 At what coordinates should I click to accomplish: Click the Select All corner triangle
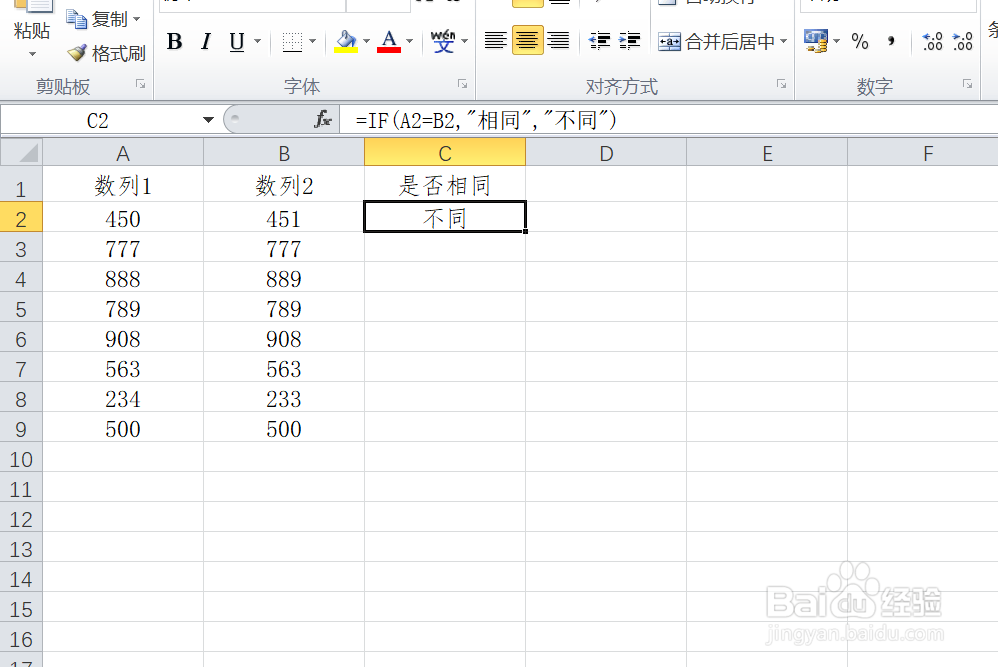coord(21,153)
